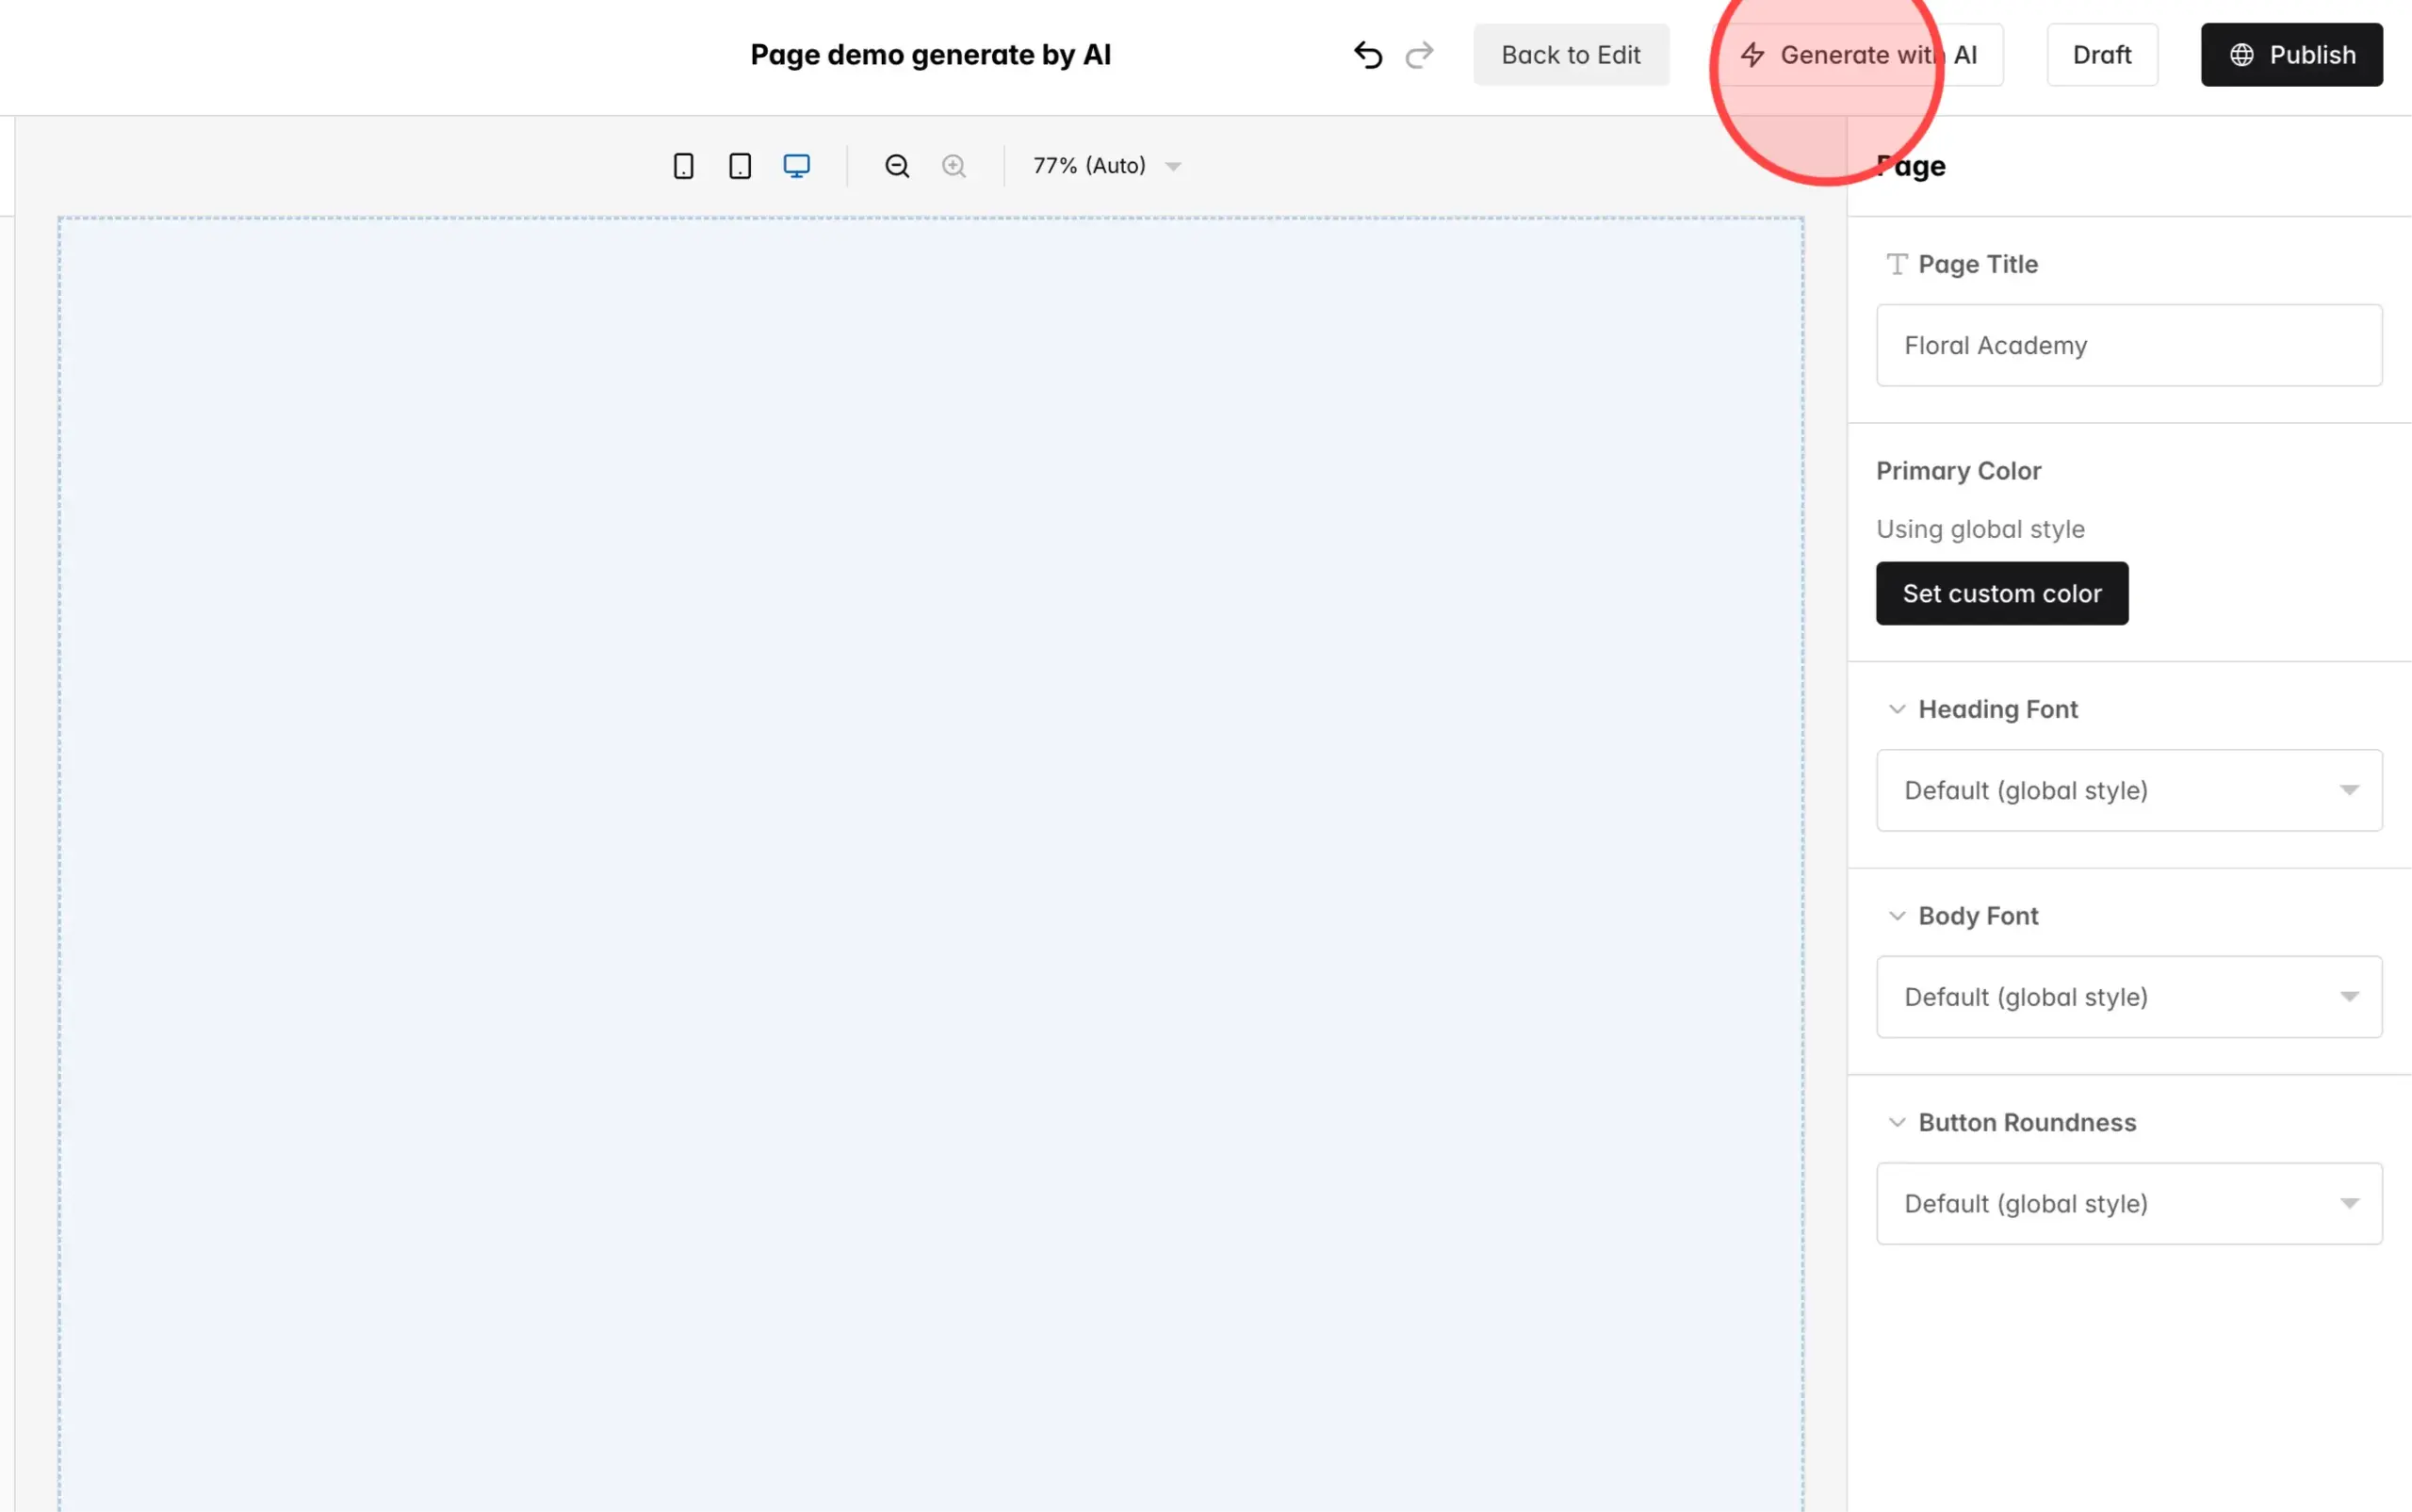Switch to mobile phone preview
The width and height of the screenshot is (2412, 1512).
pos(683,166)
